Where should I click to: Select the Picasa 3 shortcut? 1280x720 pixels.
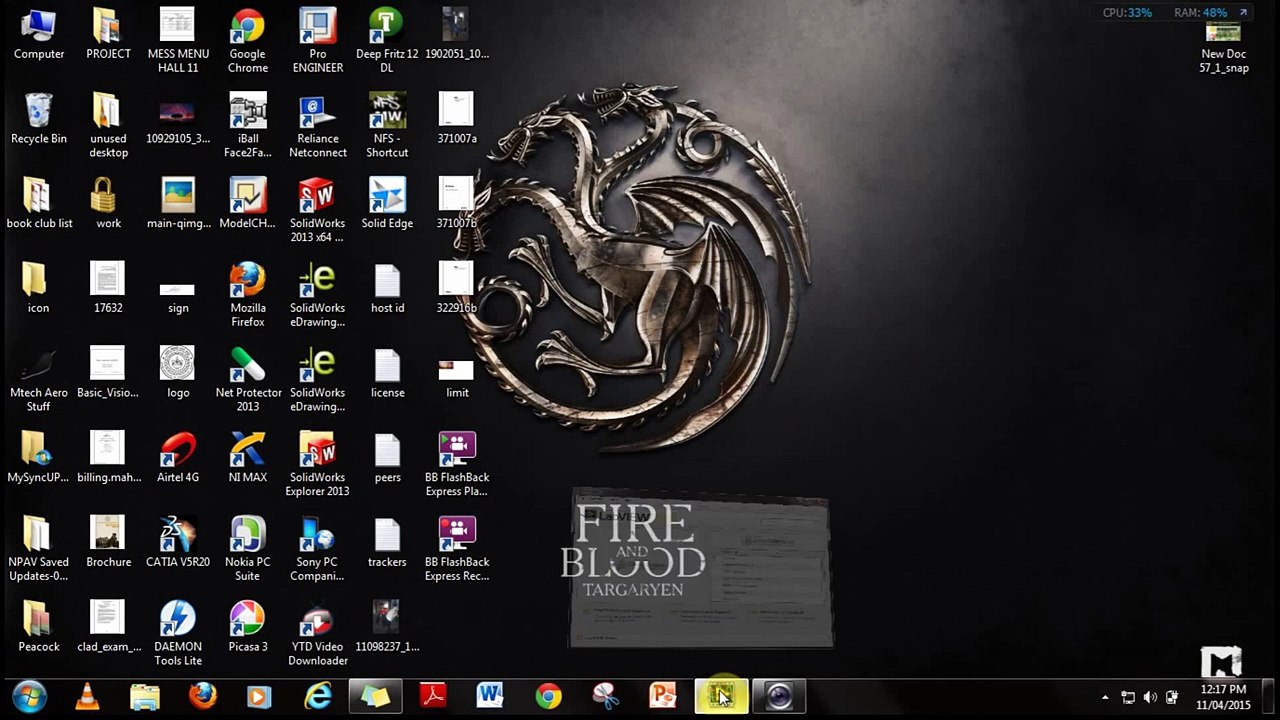(247, 627)
